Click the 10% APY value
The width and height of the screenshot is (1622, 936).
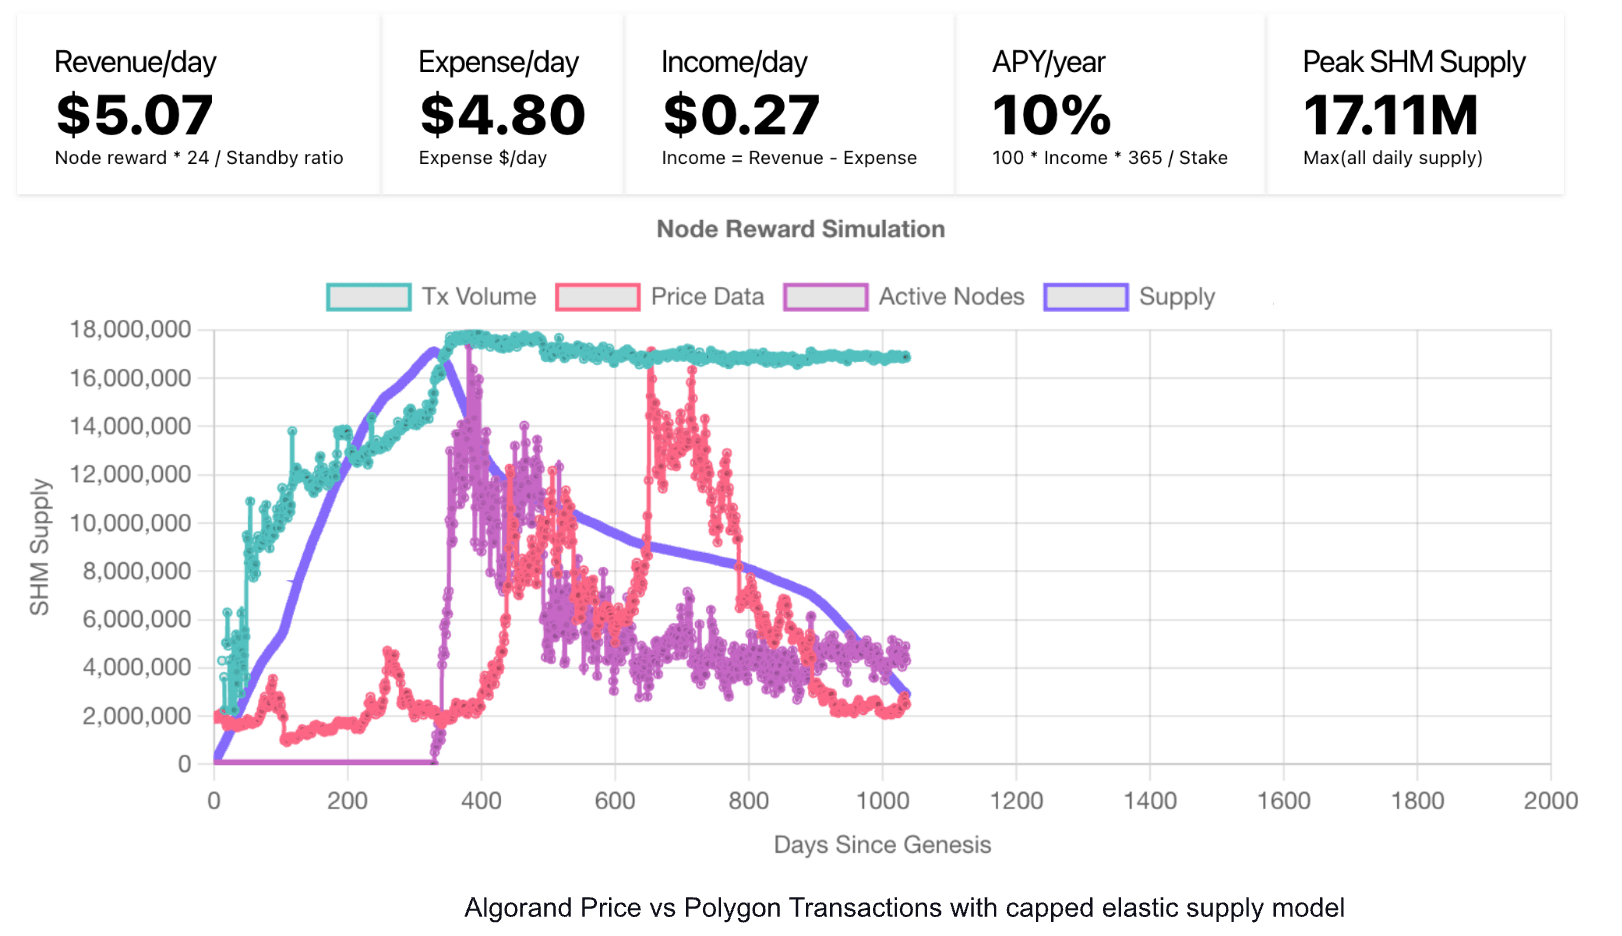[x=1052, y=115]
